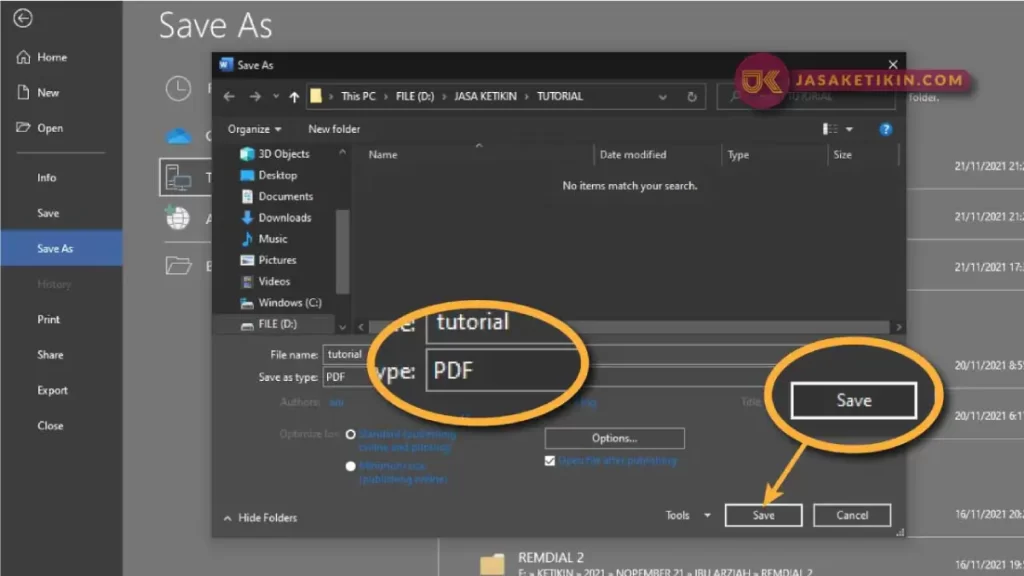This screenshot has height=576, width=1024.
Task: Click the Add a Place globe icon
Action: (x=178, y=217)
